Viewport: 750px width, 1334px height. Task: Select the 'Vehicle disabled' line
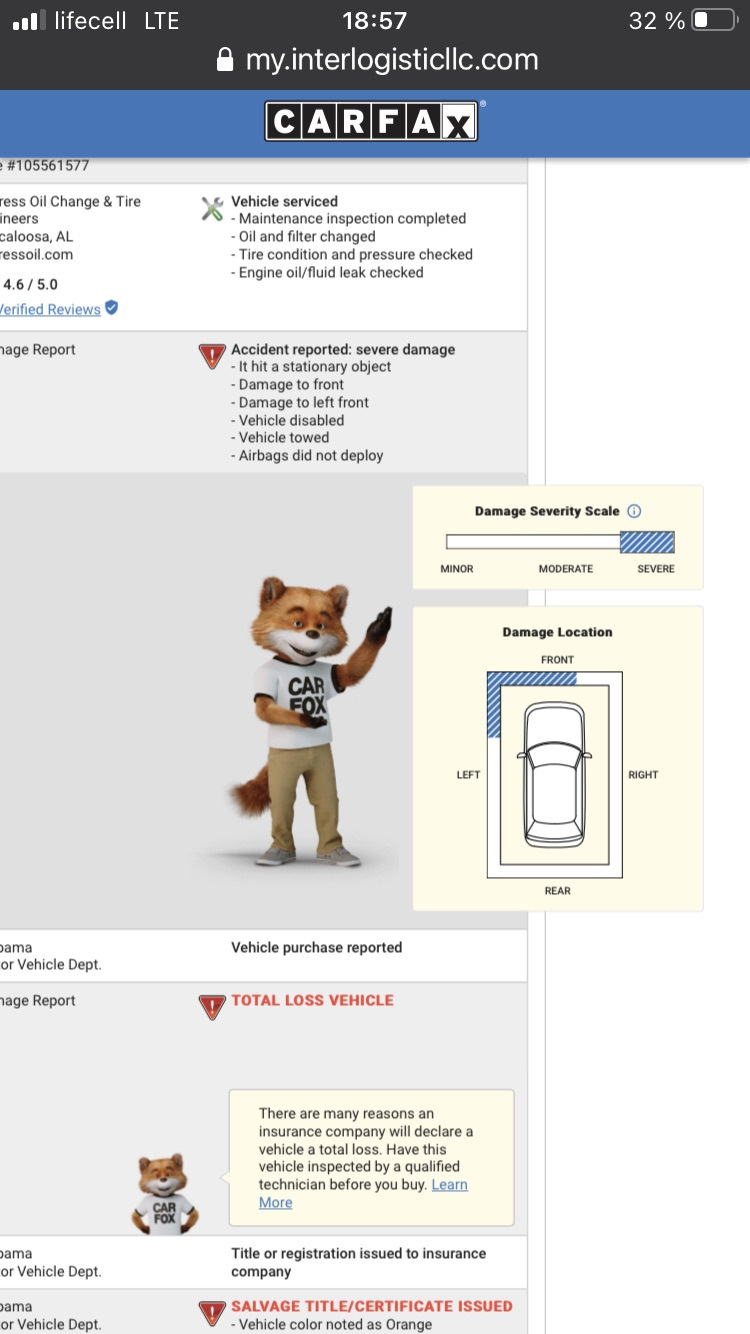[x=287, y=420]
